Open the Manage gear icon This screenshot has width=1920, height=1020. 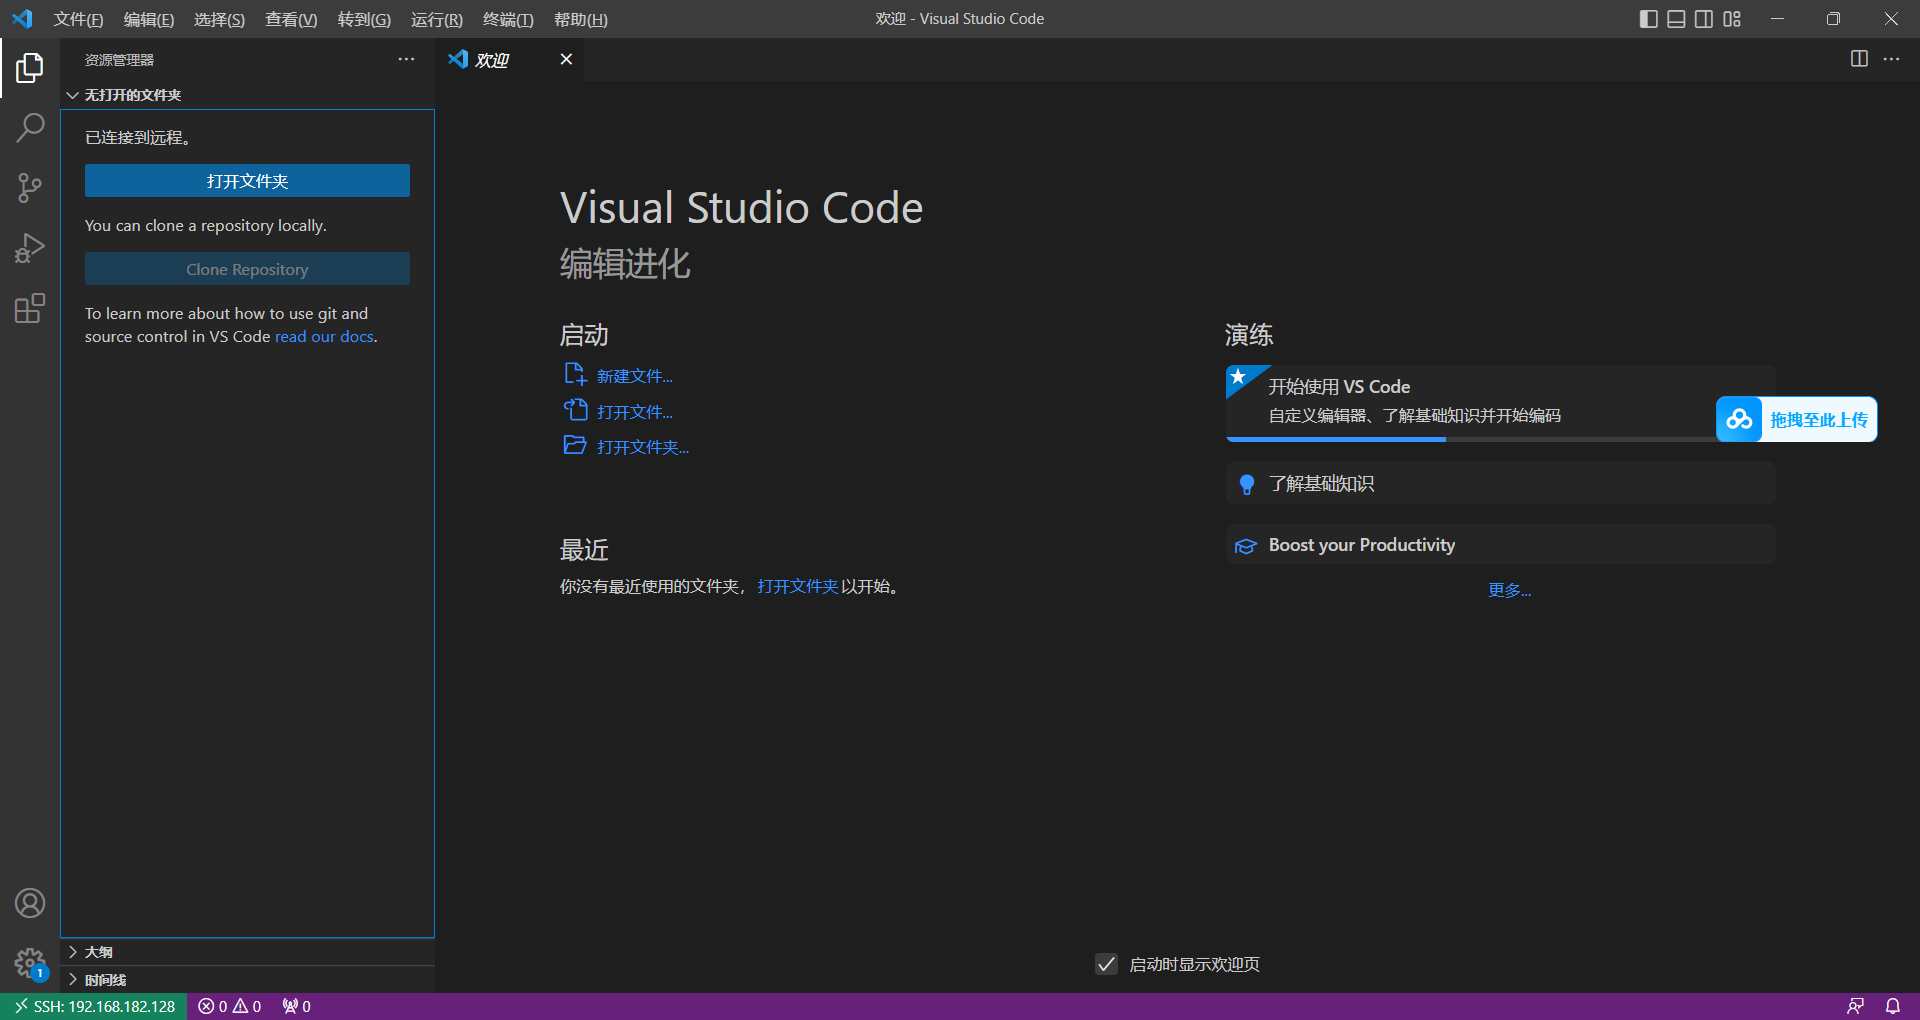30,964
